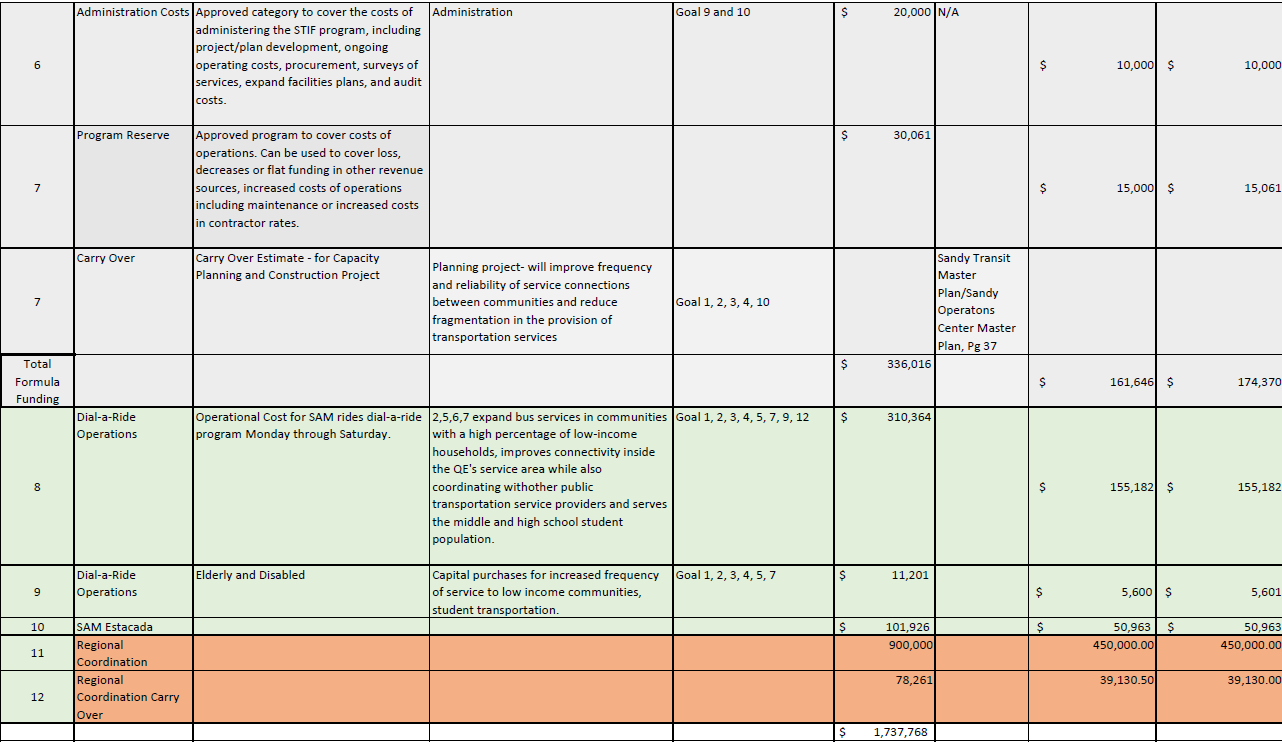
Task: Select the 15,000 value cell
Action: tap(1092, 187)
